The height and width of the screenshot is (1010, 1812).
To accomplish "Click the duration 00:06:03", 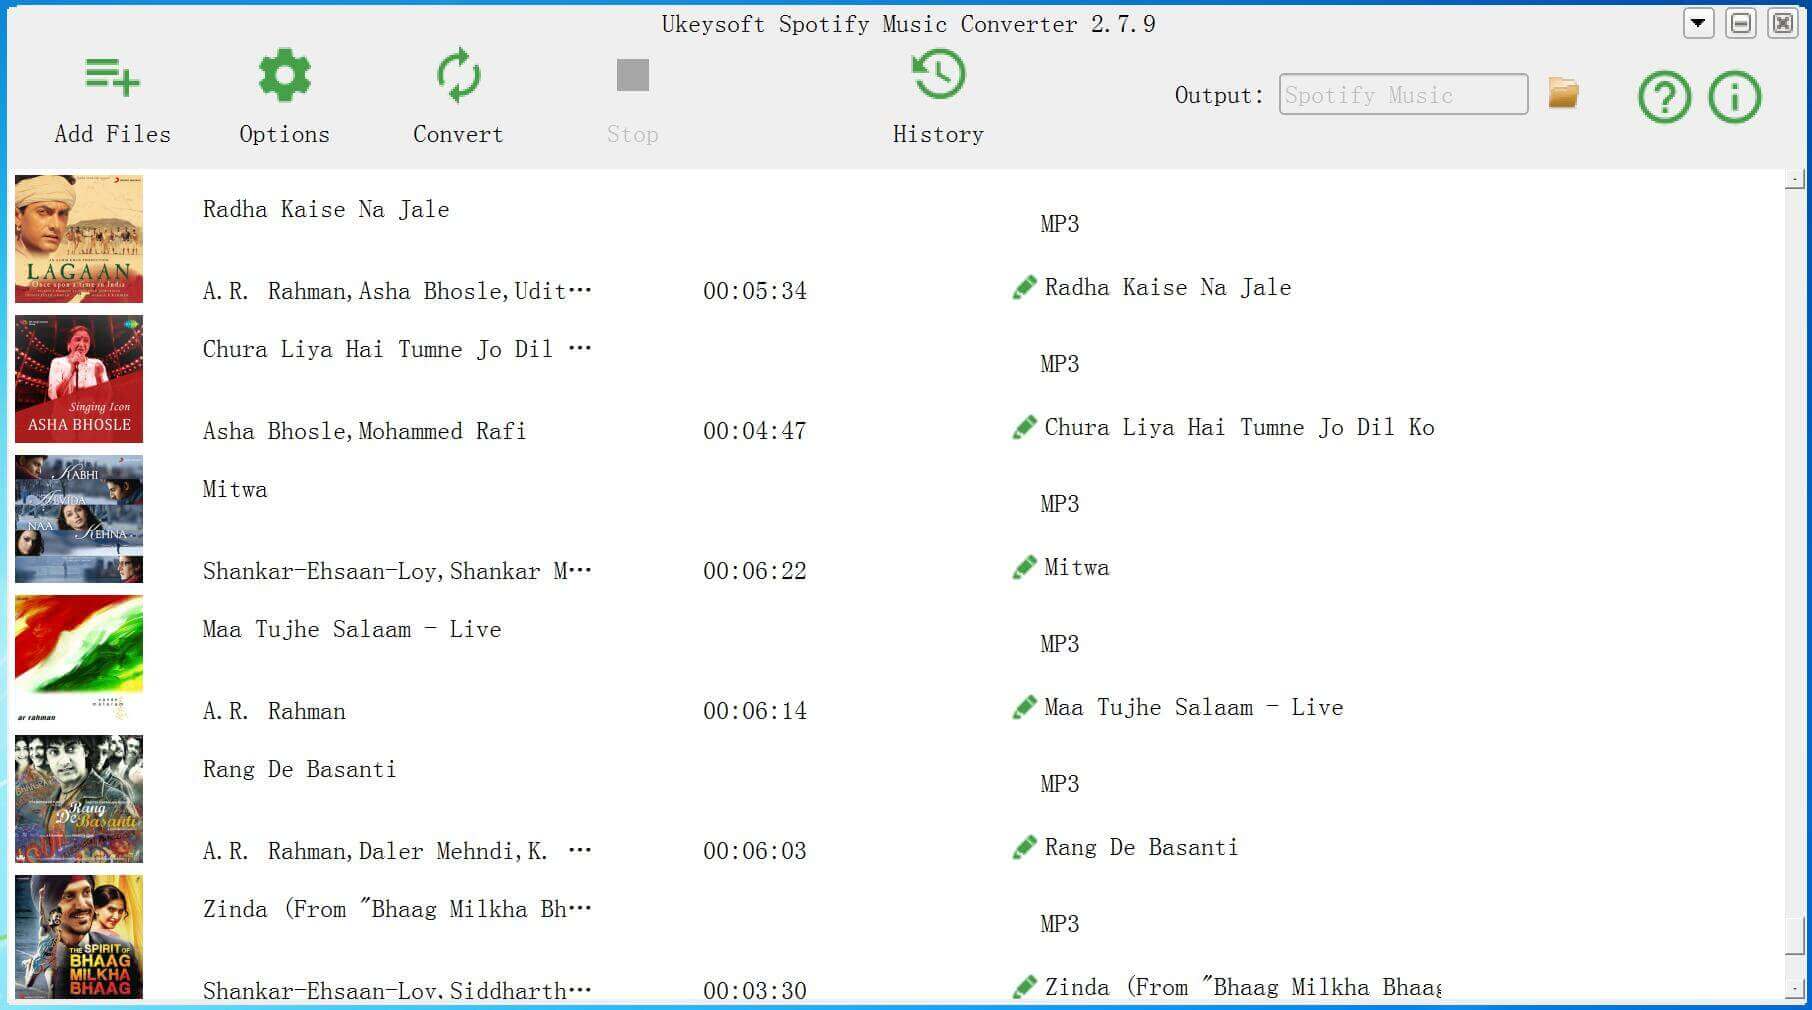I will point(755,851).
